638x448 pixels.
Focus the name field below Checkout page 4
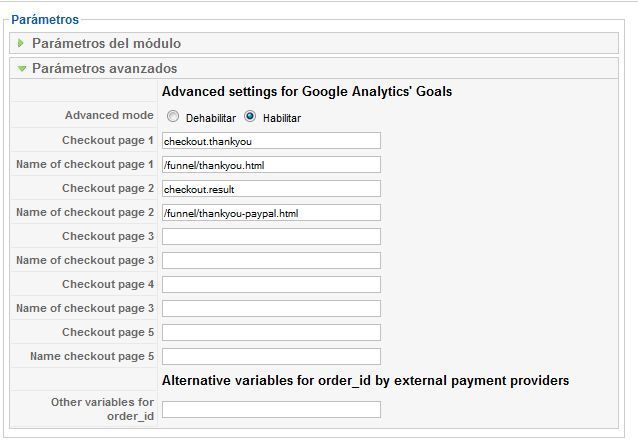[271, 309]
